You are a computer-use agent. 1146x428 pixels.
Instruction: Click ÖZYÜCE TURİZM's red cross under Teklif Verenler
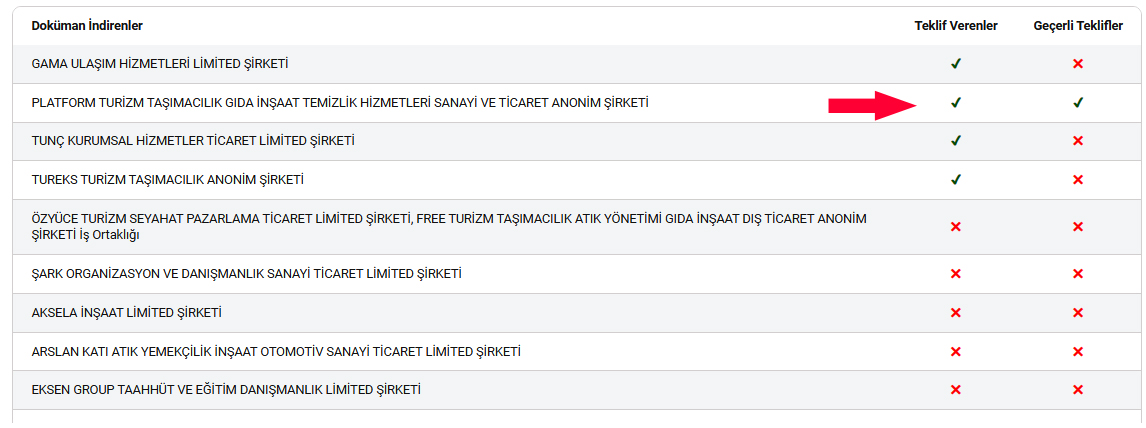pyautogui.click(x=956, y=227)
